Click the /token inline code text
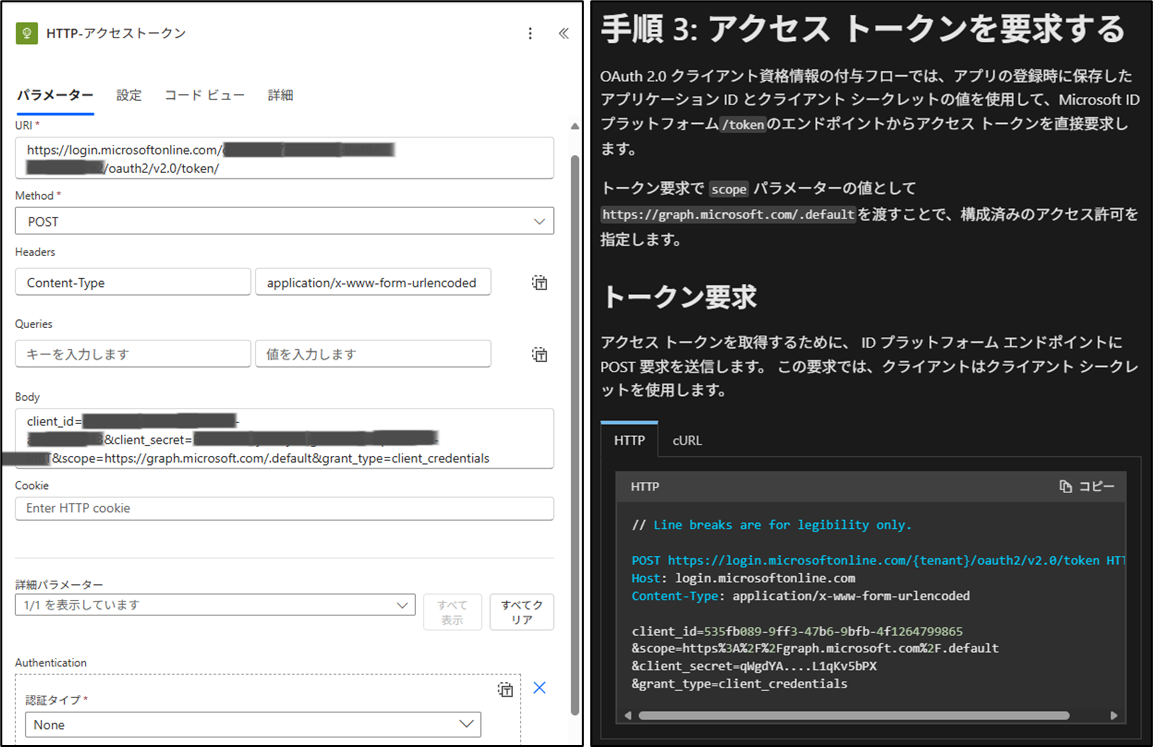The image size is (1153, 747). (743, 124)
